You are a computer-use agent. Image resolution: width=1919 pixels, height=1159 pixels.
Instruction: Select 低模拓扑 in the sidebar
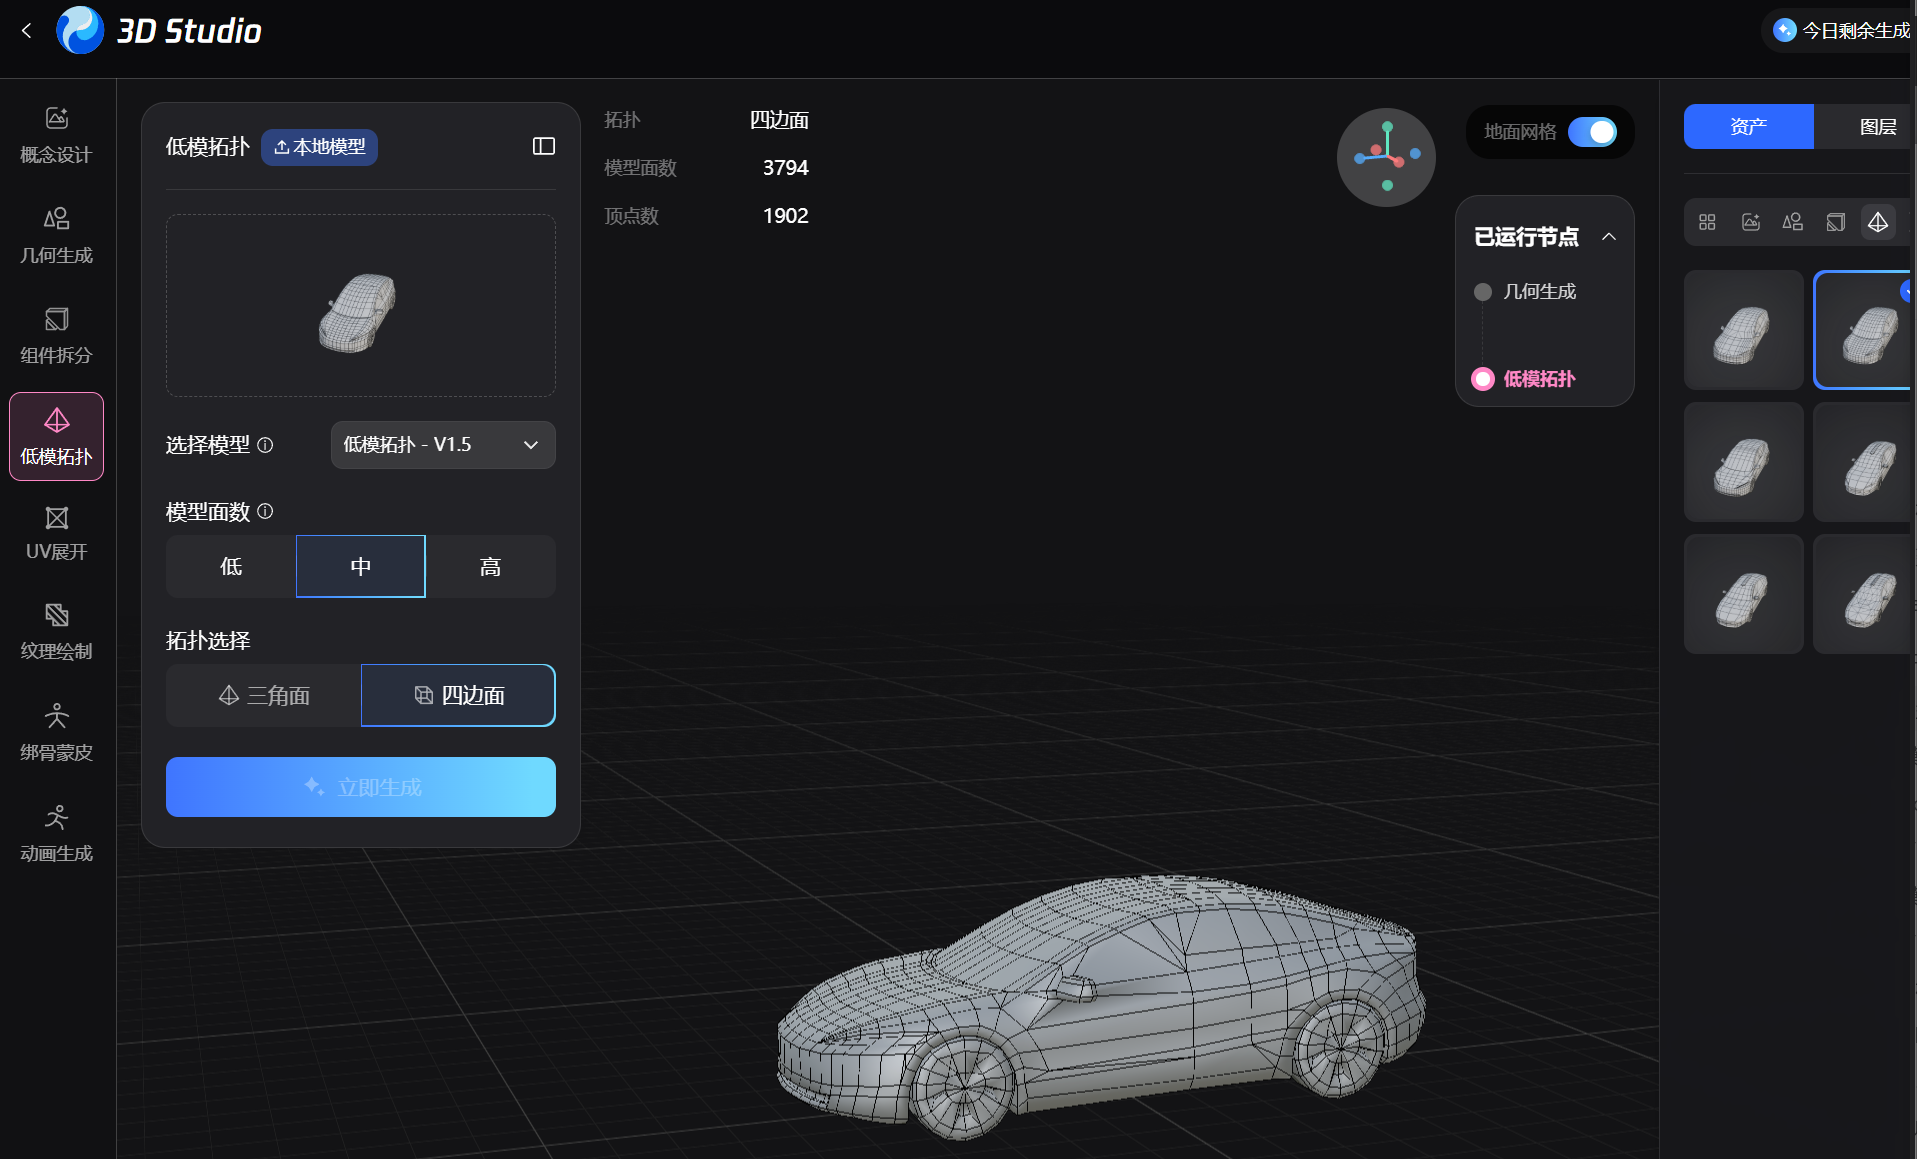coord(56,437)
